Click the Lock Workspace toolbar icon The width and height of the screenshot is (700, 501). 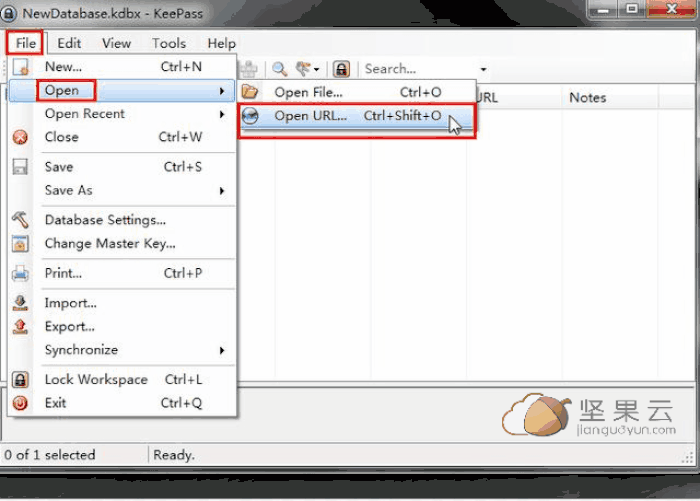(342, 69)
